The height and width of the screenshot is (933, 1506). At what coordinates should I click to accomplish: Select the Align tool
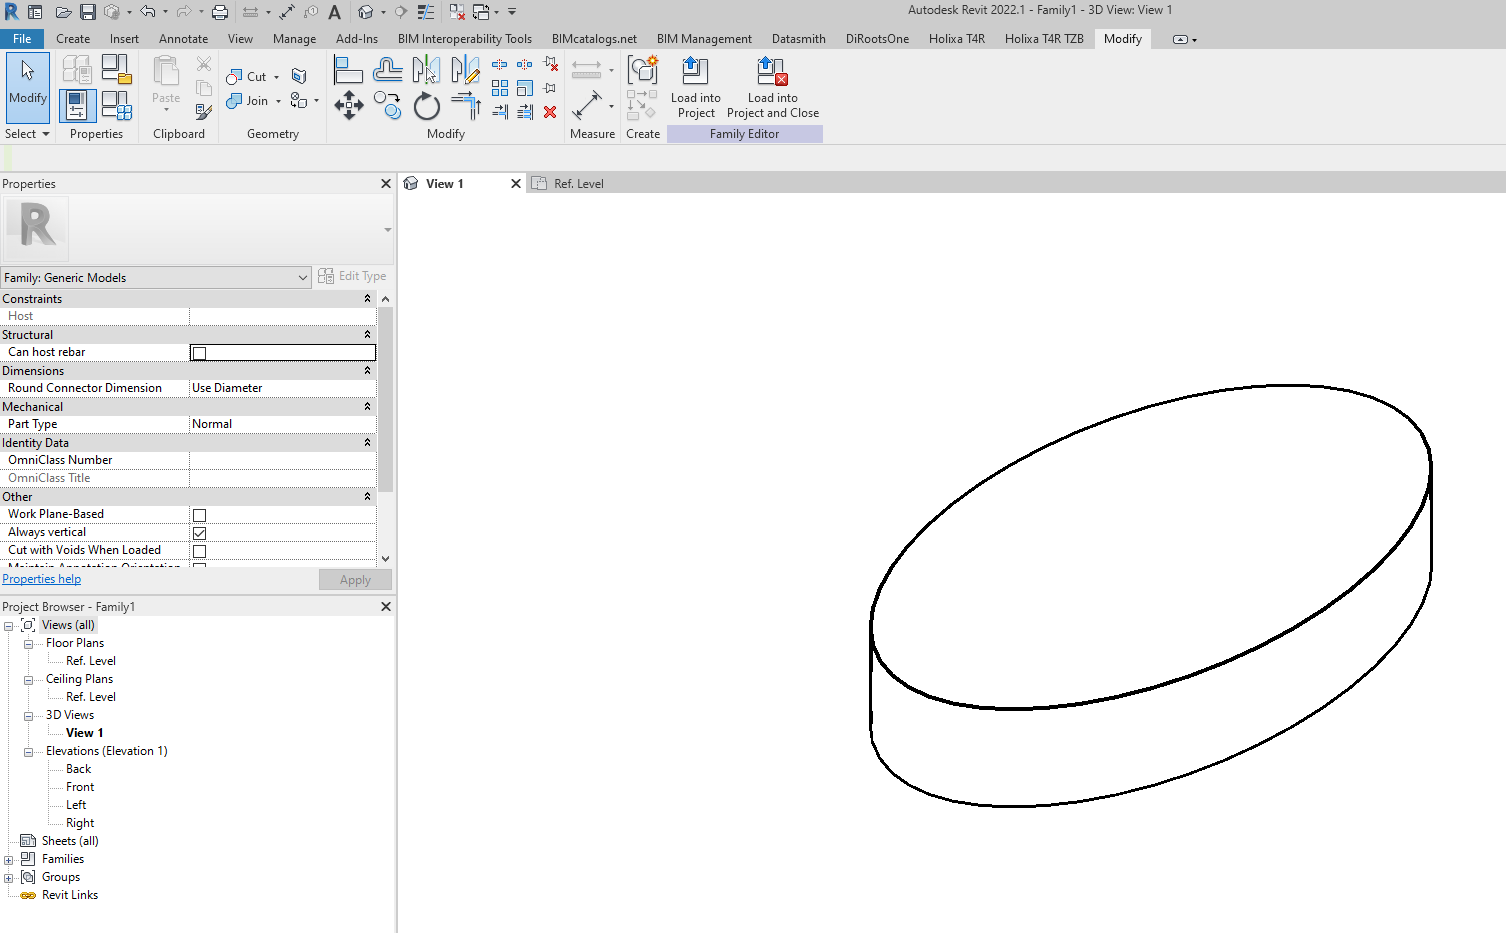pyautogui.click(x=348, y=70)
